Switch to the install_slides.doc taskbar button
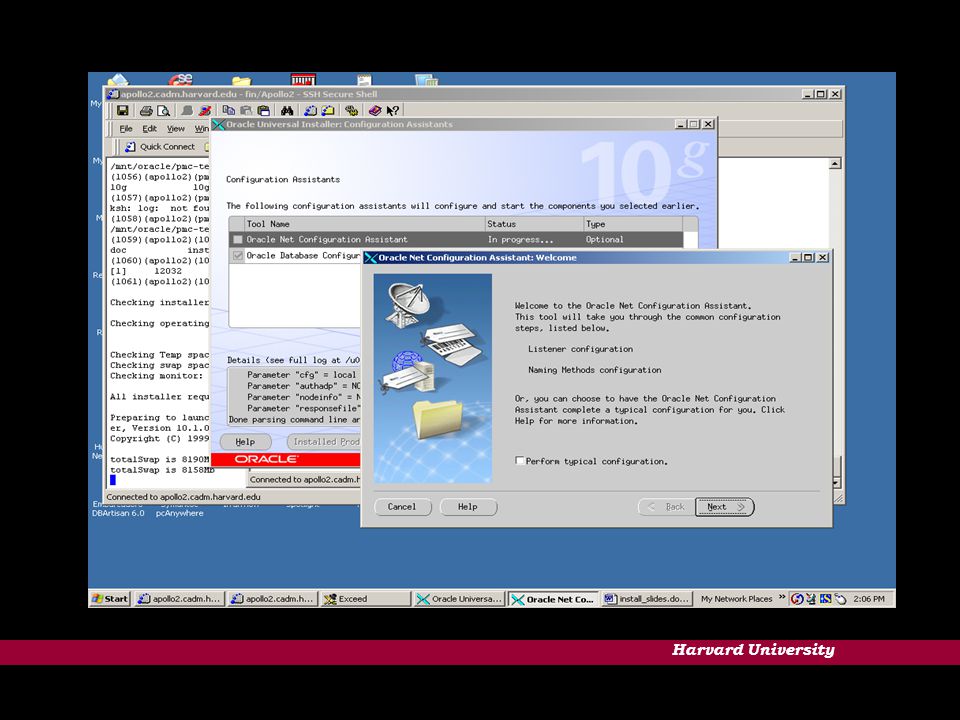 [647, 599]
